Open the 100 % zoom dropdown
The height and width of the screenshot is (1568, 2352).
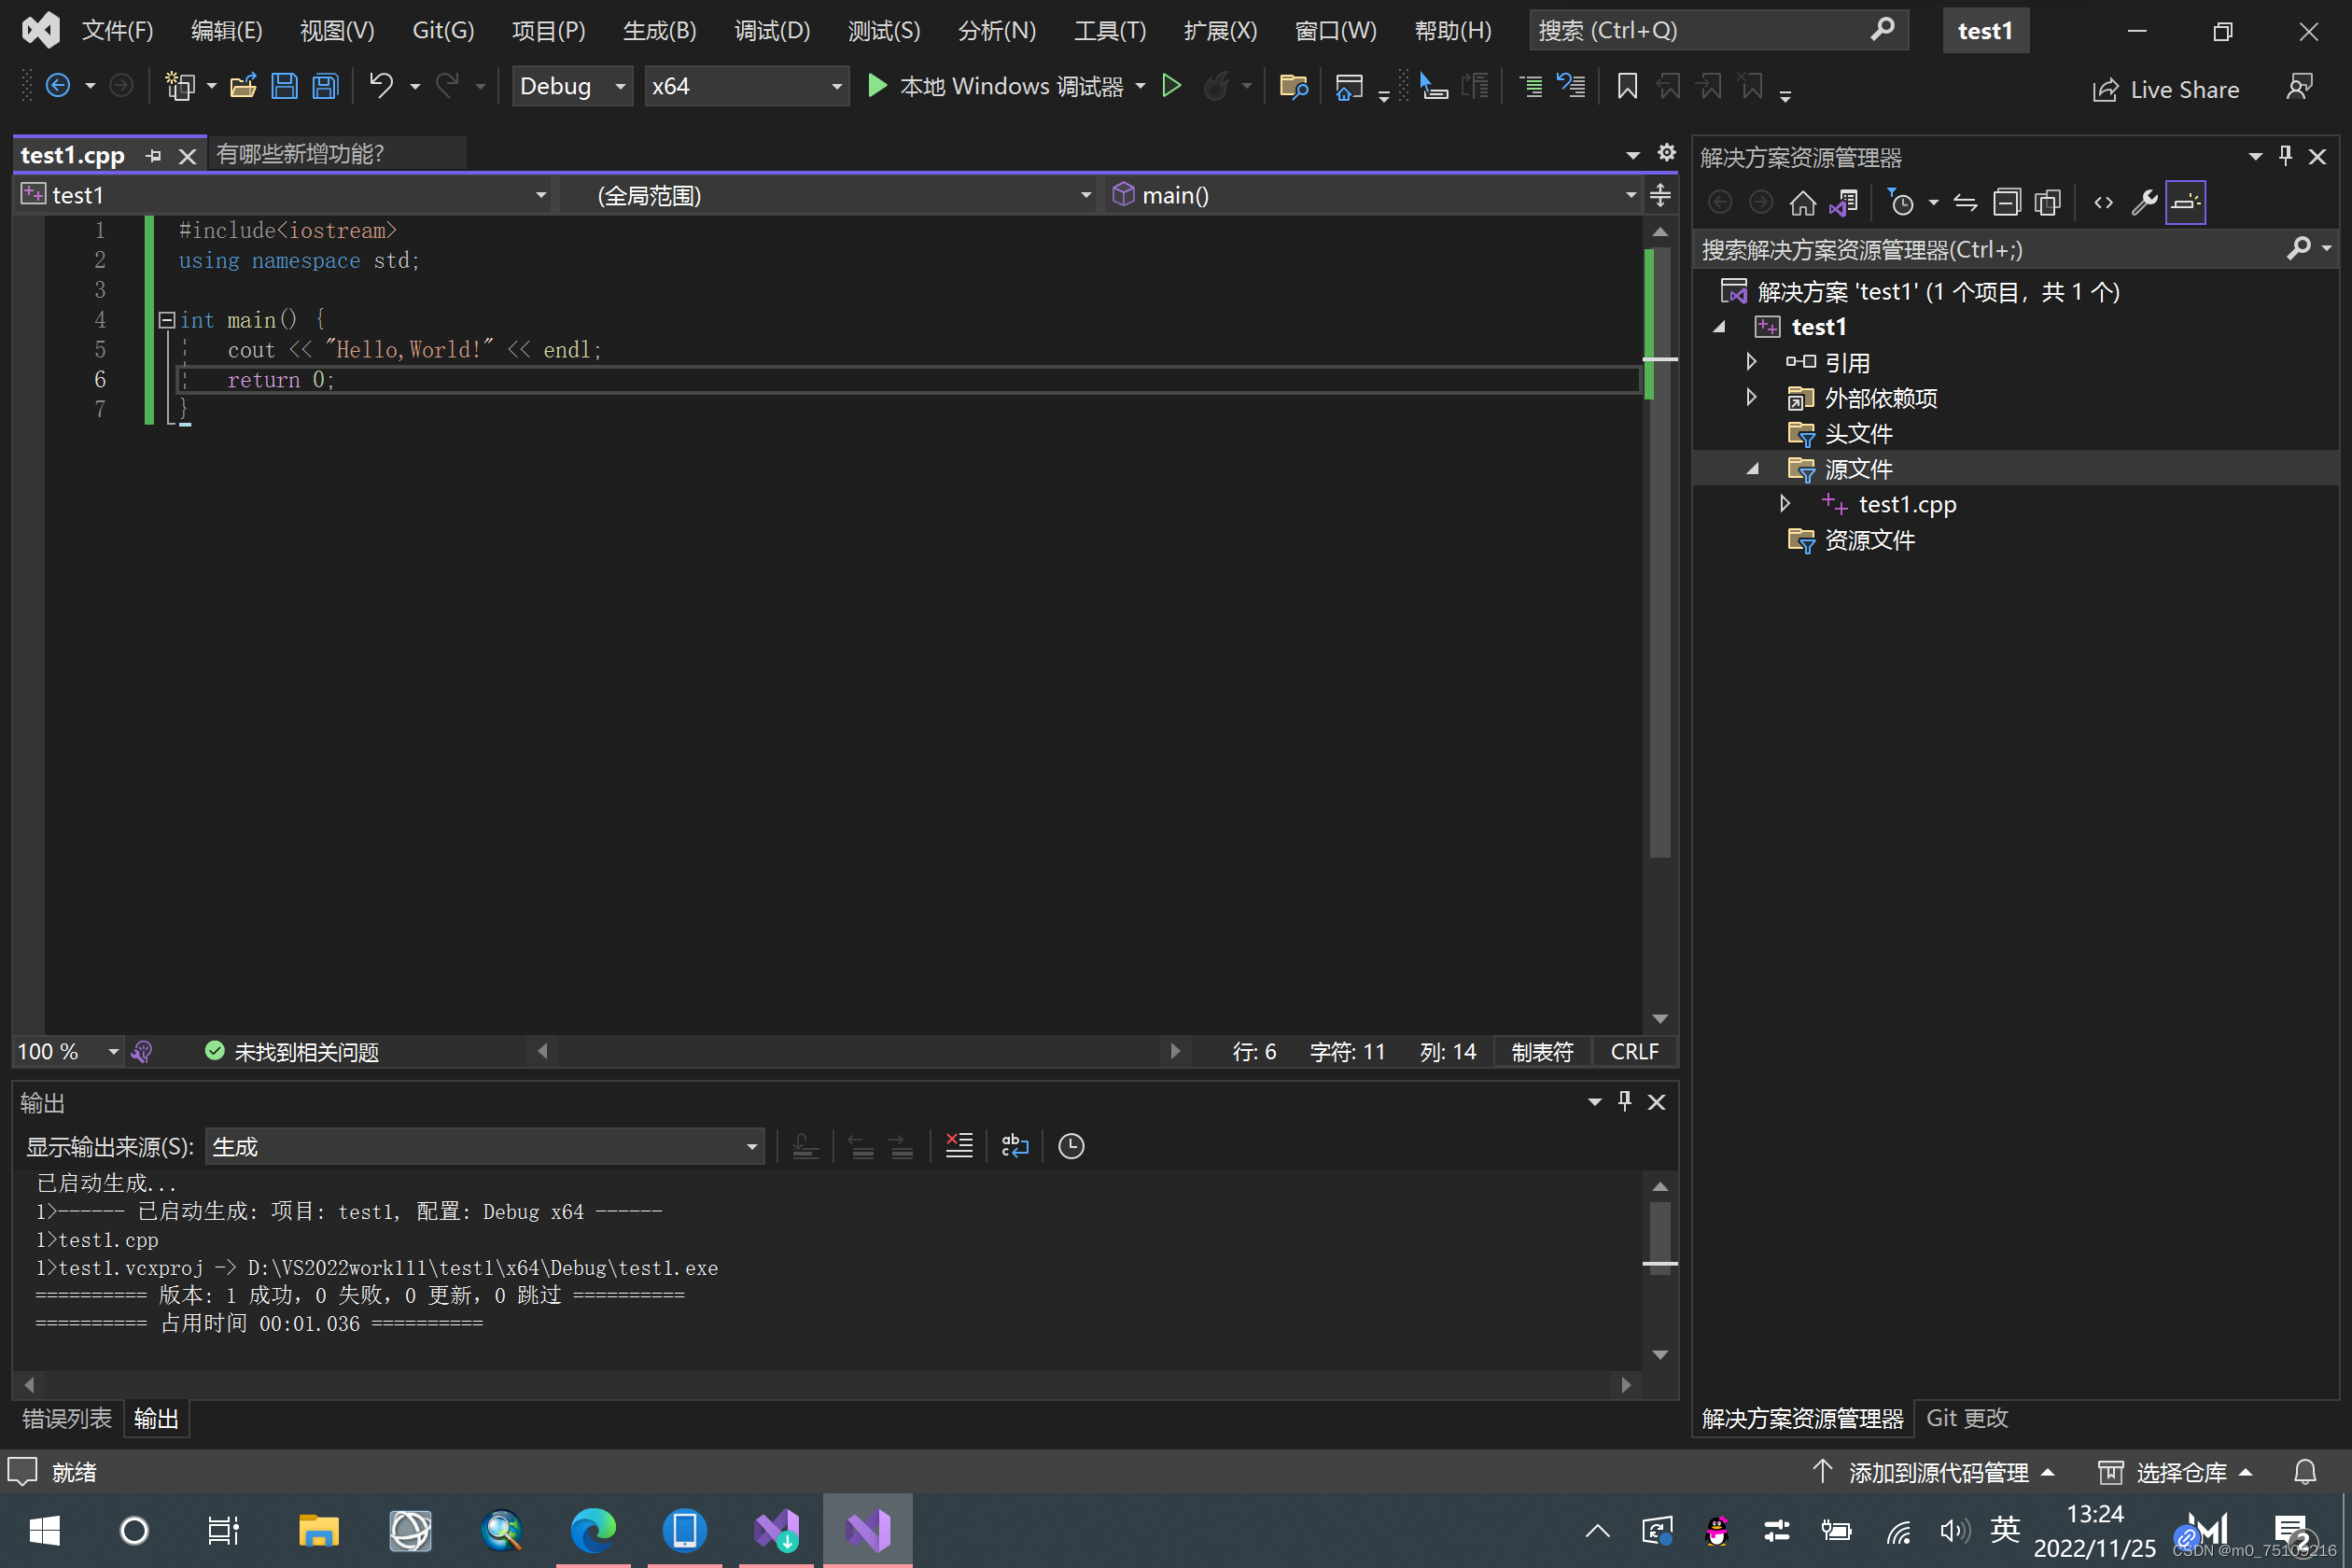68,1052
